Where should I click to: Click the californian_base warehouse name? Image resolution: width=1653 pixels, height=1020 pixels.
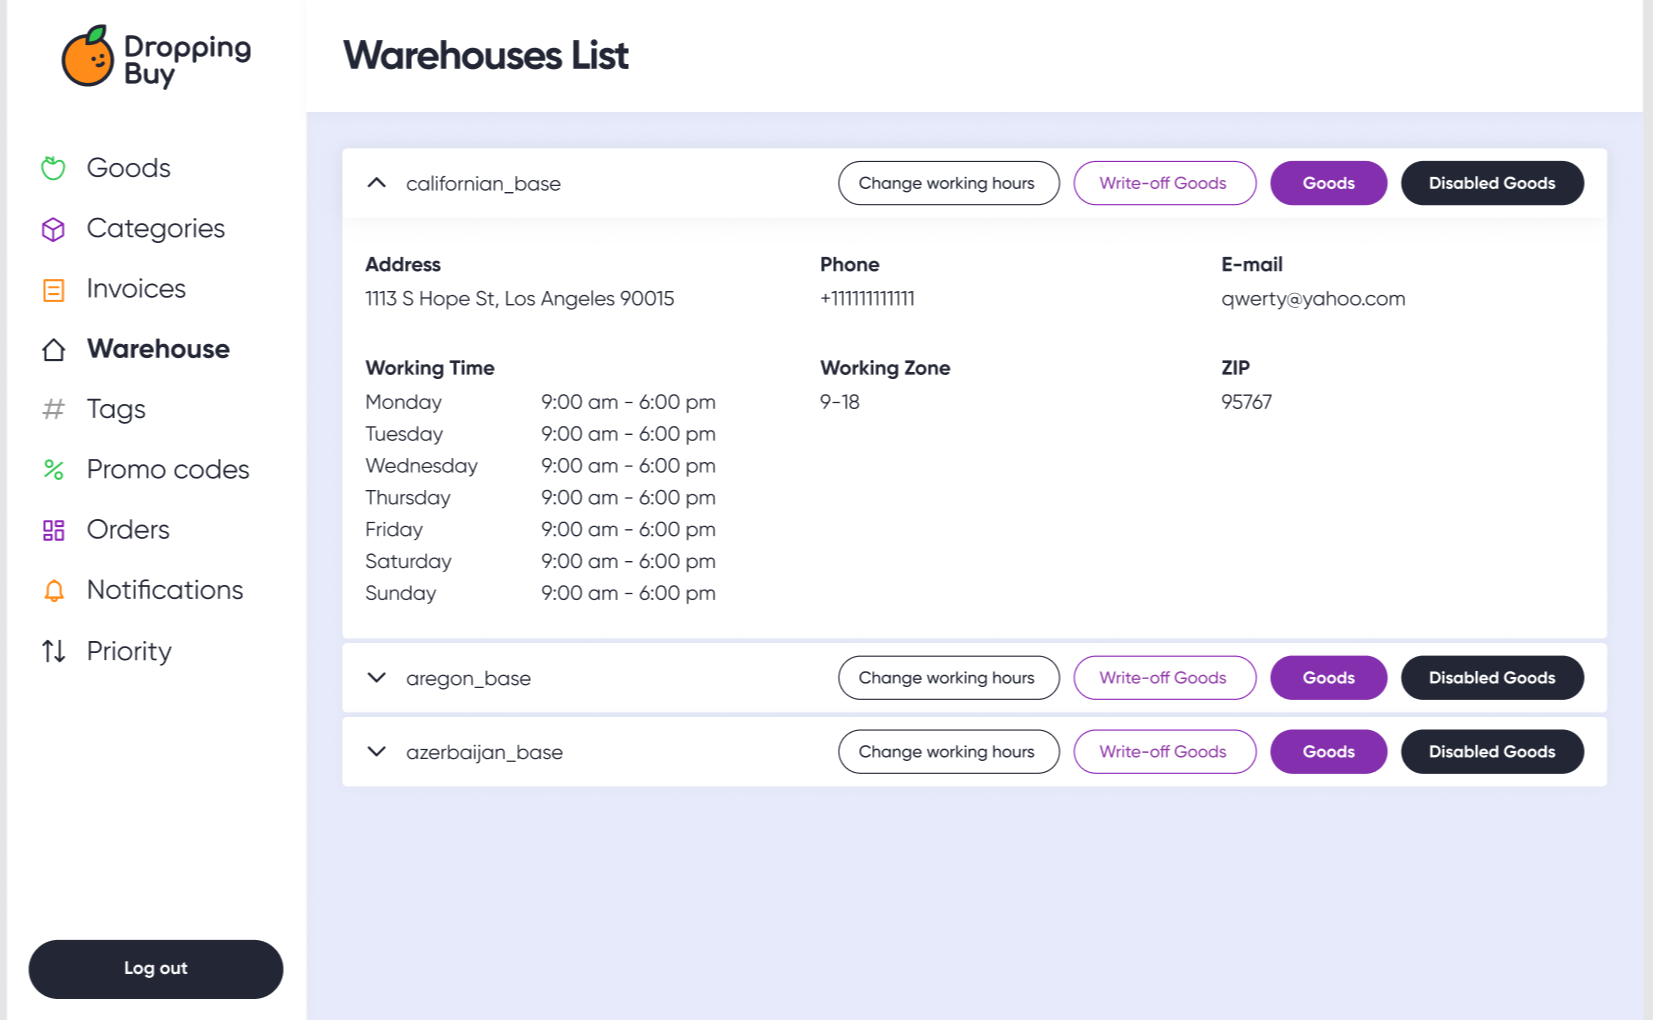click(483, 184)
